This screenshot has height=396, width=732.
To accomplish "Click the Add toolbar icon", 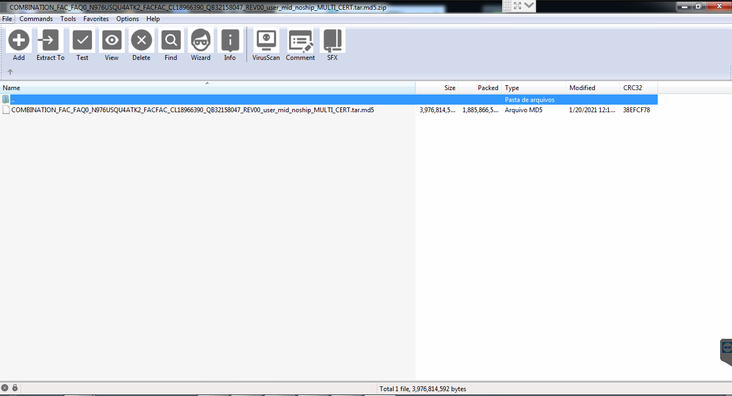I will [x=19, y=40].
